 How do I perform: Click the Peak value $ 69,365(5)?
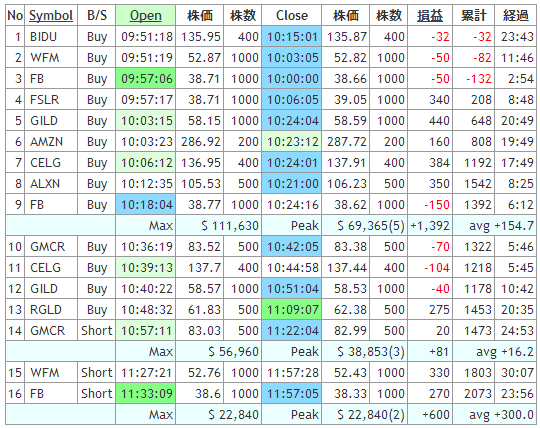coord(371,226)
